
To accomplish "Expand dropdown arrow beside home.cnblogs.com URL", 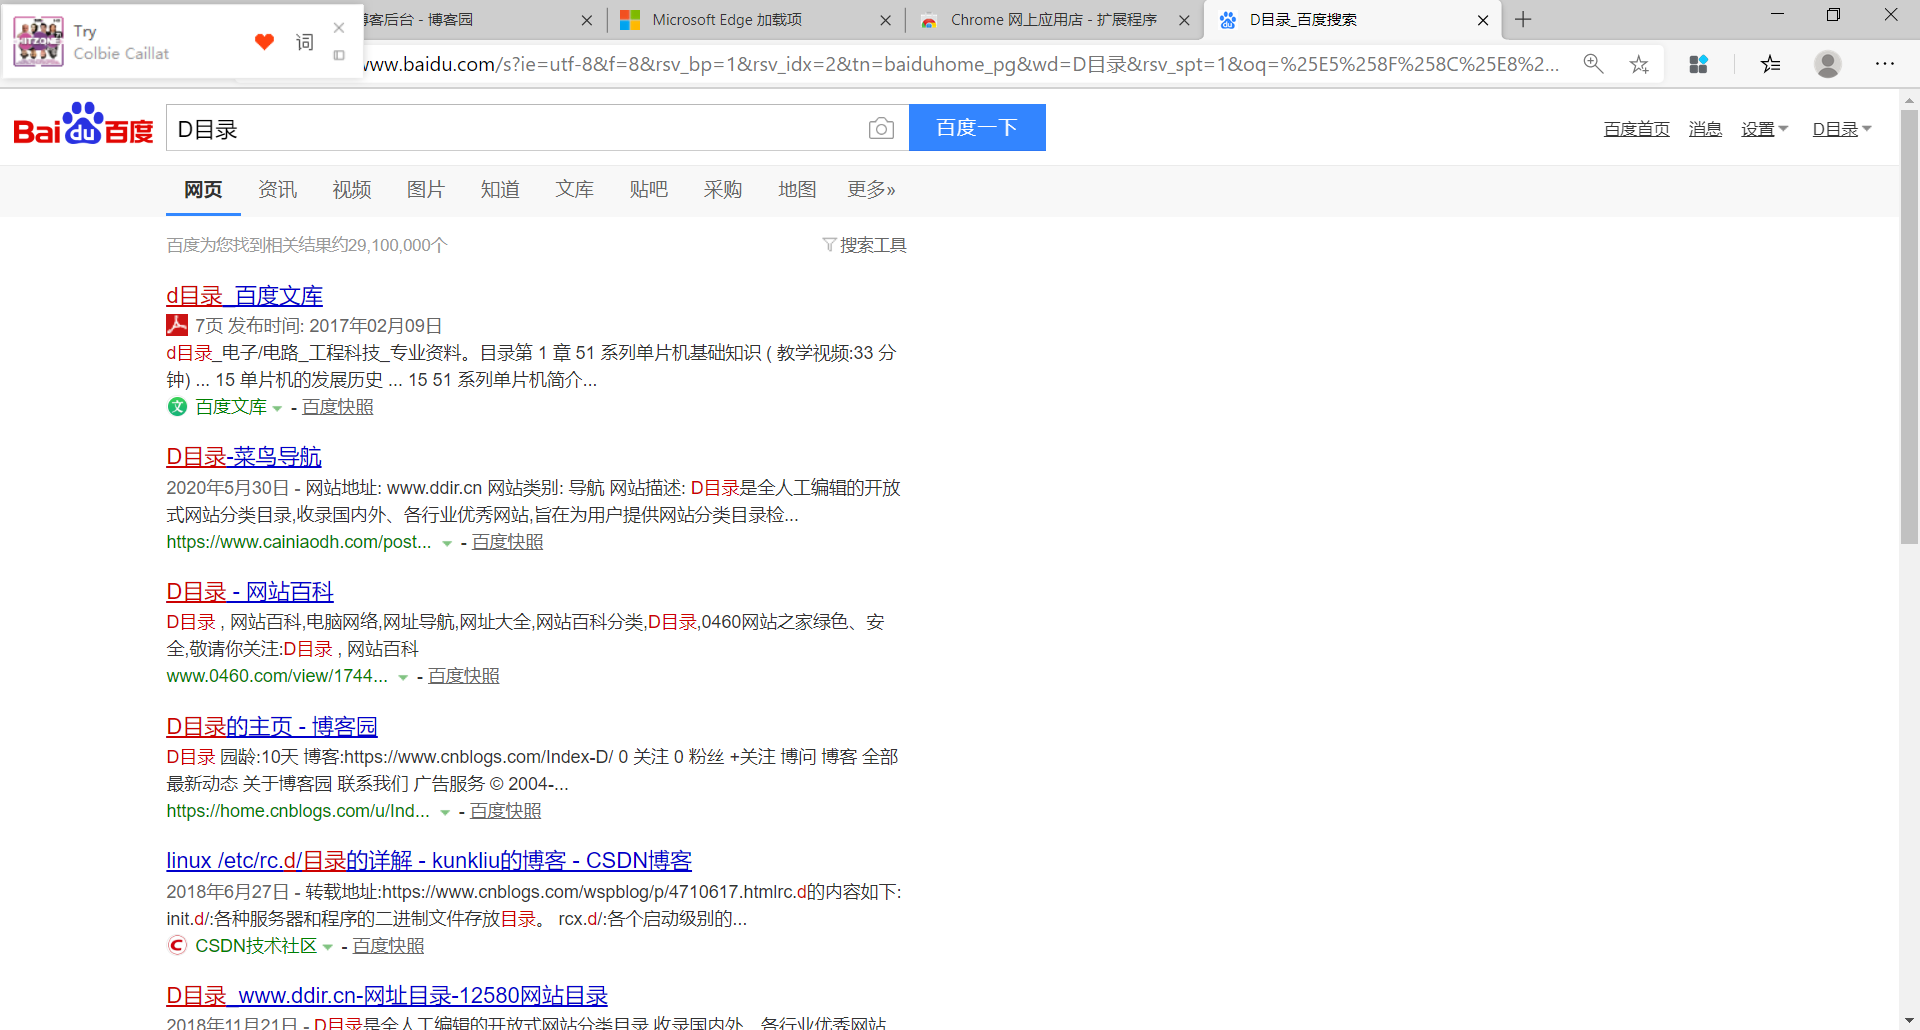I will coord(445,812).
